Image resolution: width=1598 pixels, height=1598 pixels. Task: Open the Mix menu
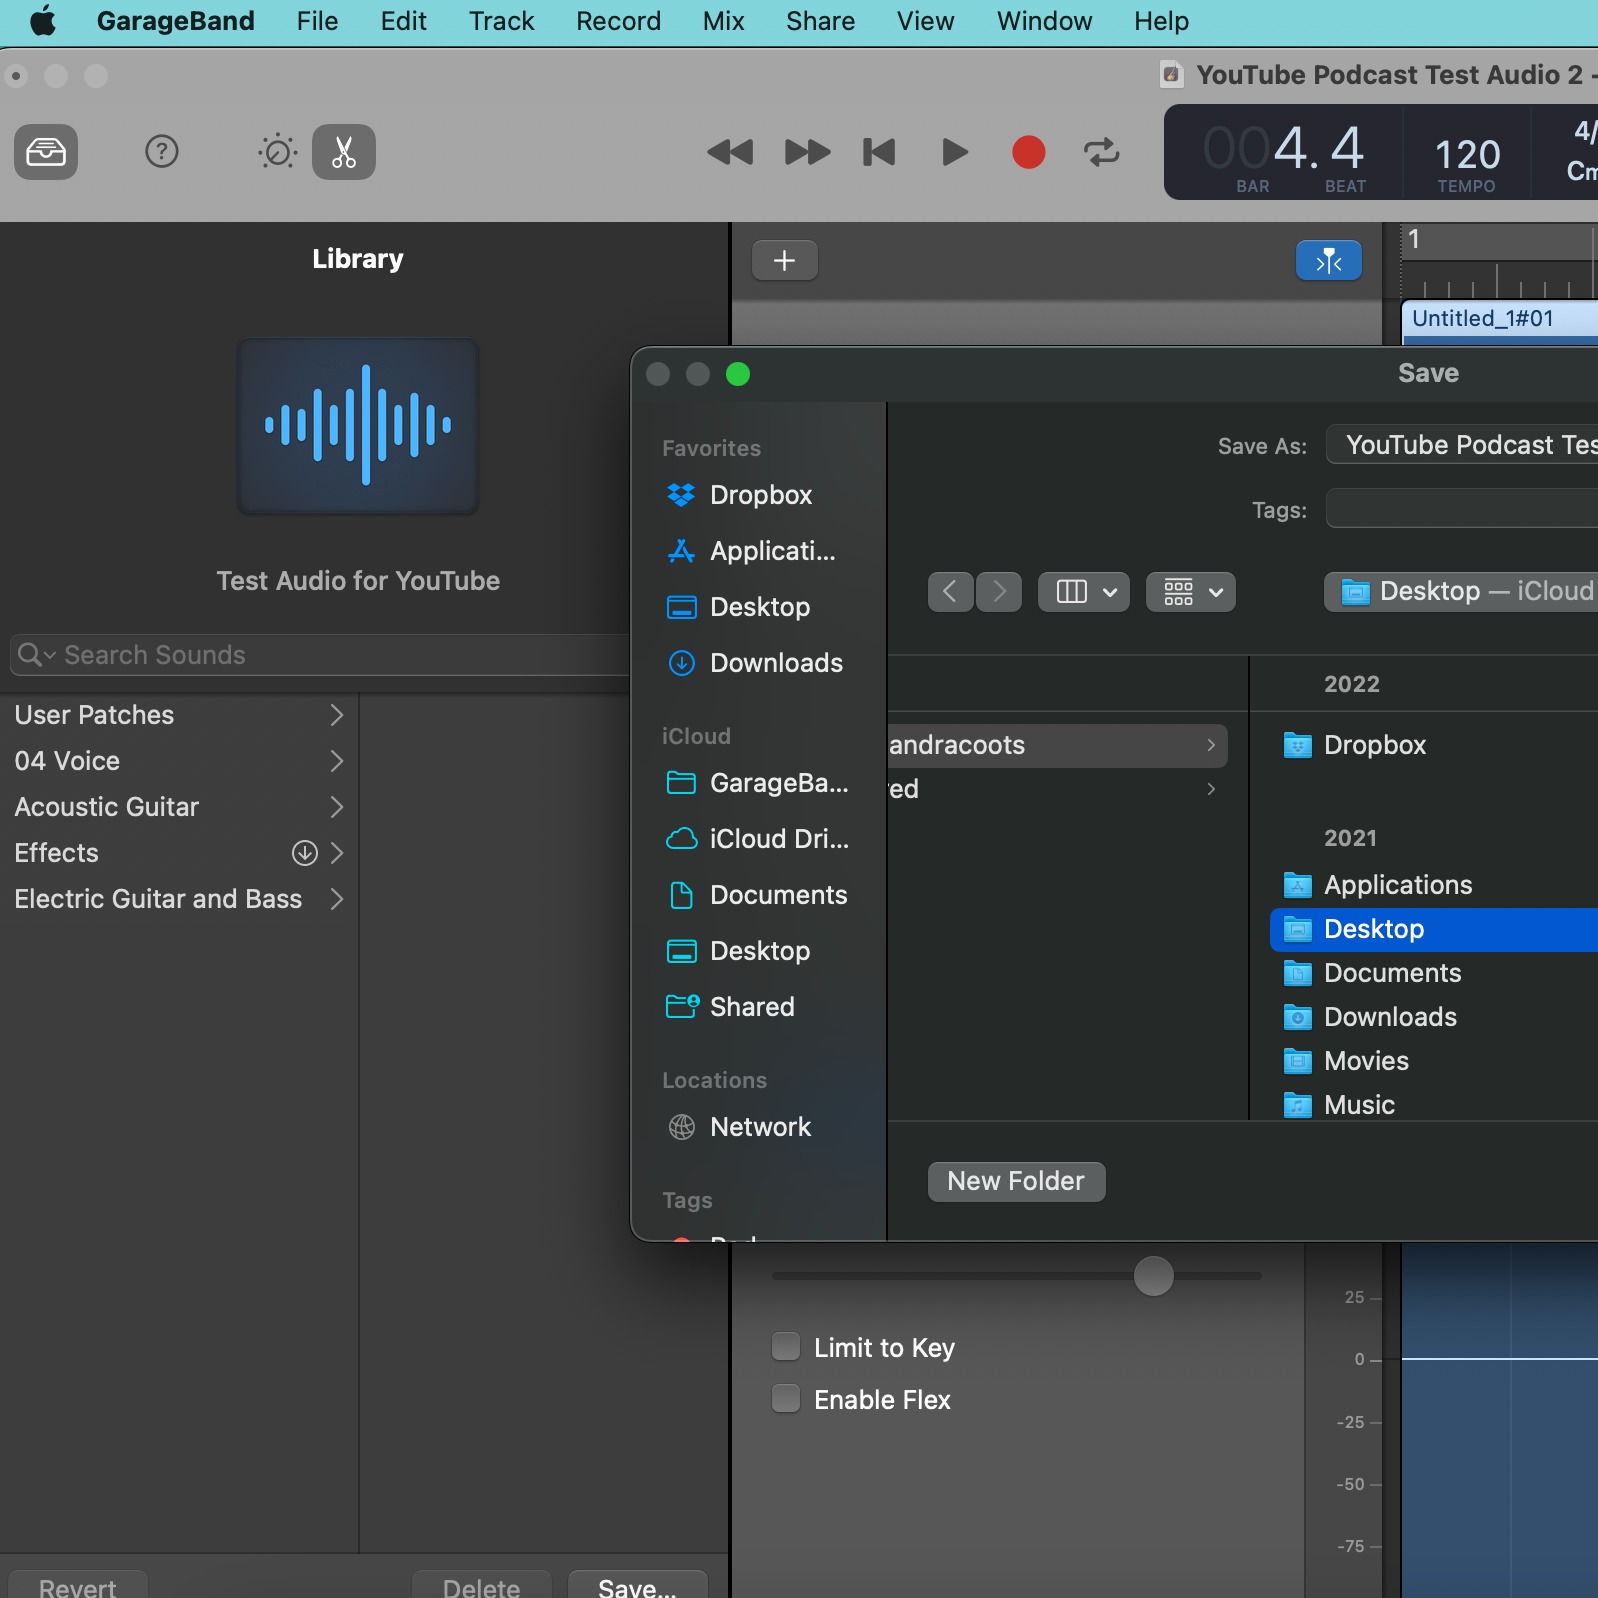pyautogui.click(x=724, y=21)
